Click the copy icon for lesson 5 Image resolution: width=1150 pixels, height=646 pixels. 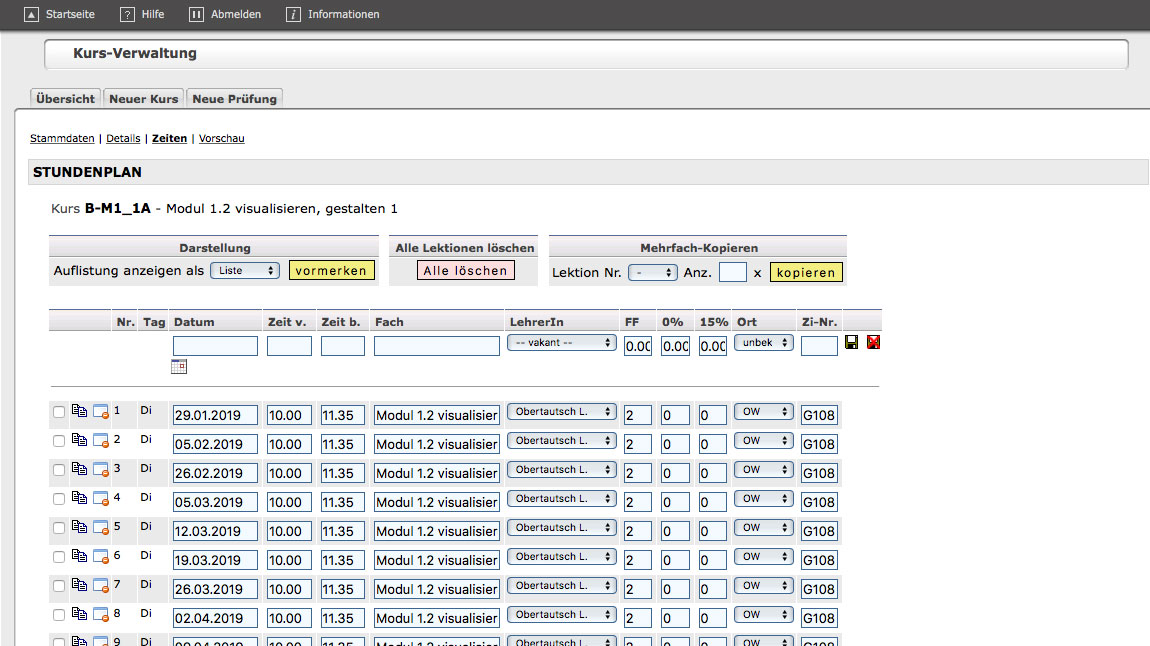[80, 527]
